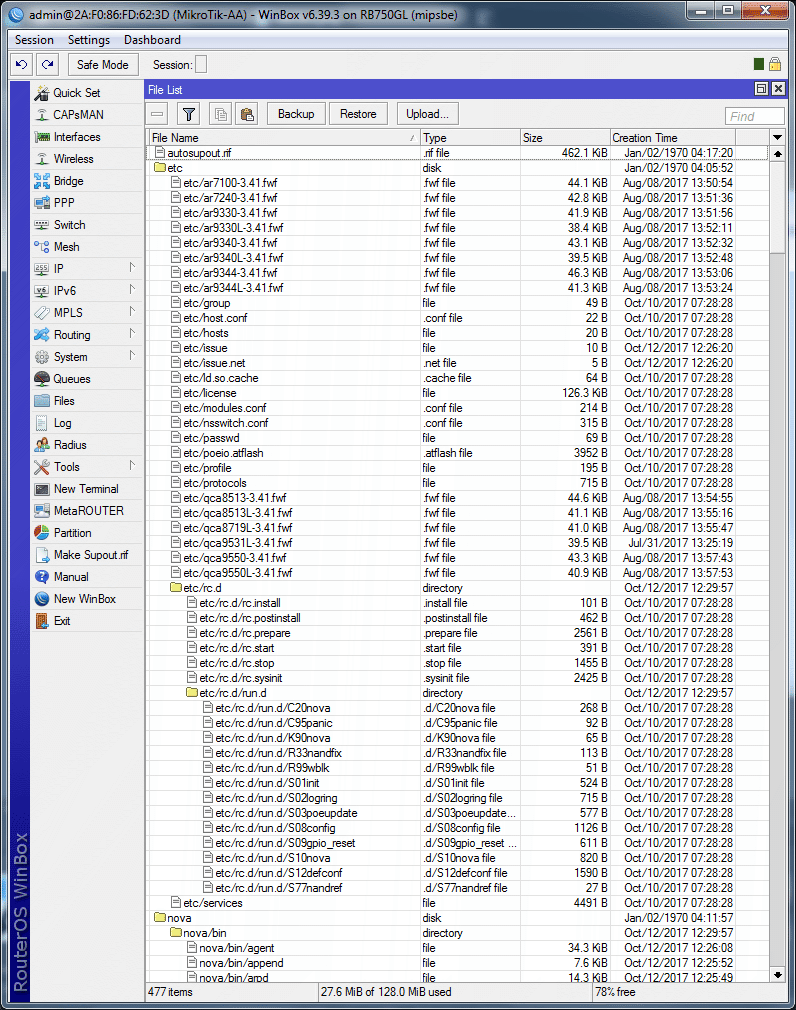This screenshot has width=796, height=1010.
Task: Open the Settings menu
Action: pos(89,40)
